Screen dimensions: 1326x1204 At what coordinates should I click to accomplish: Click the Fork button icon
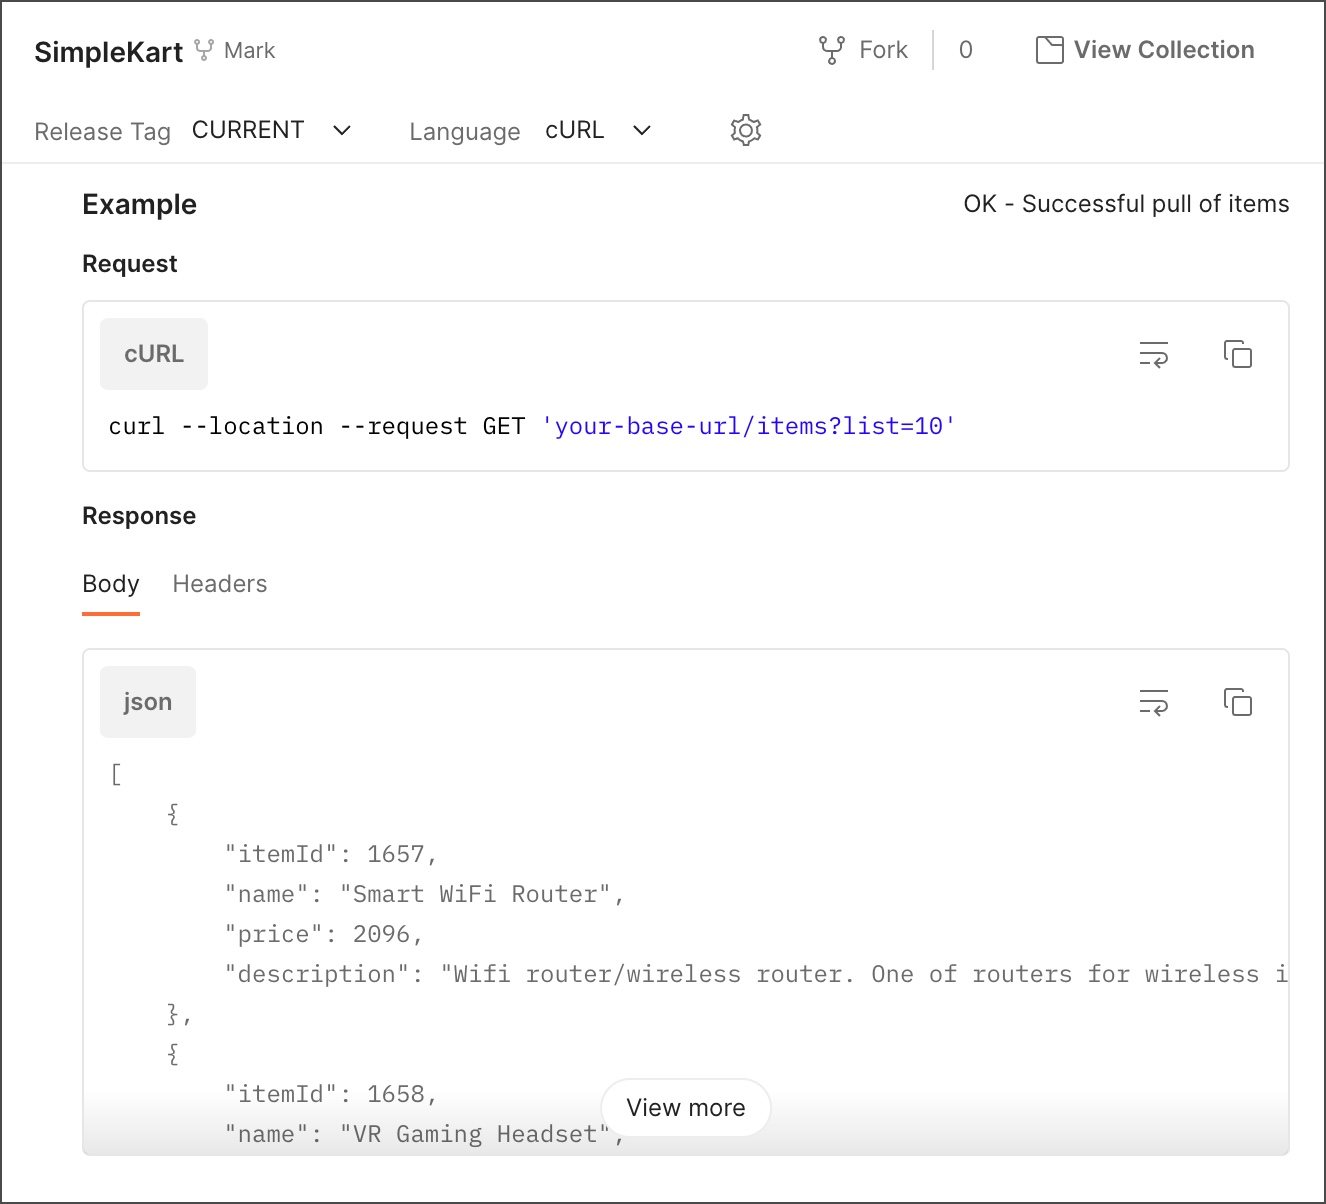tap(832, 50)
